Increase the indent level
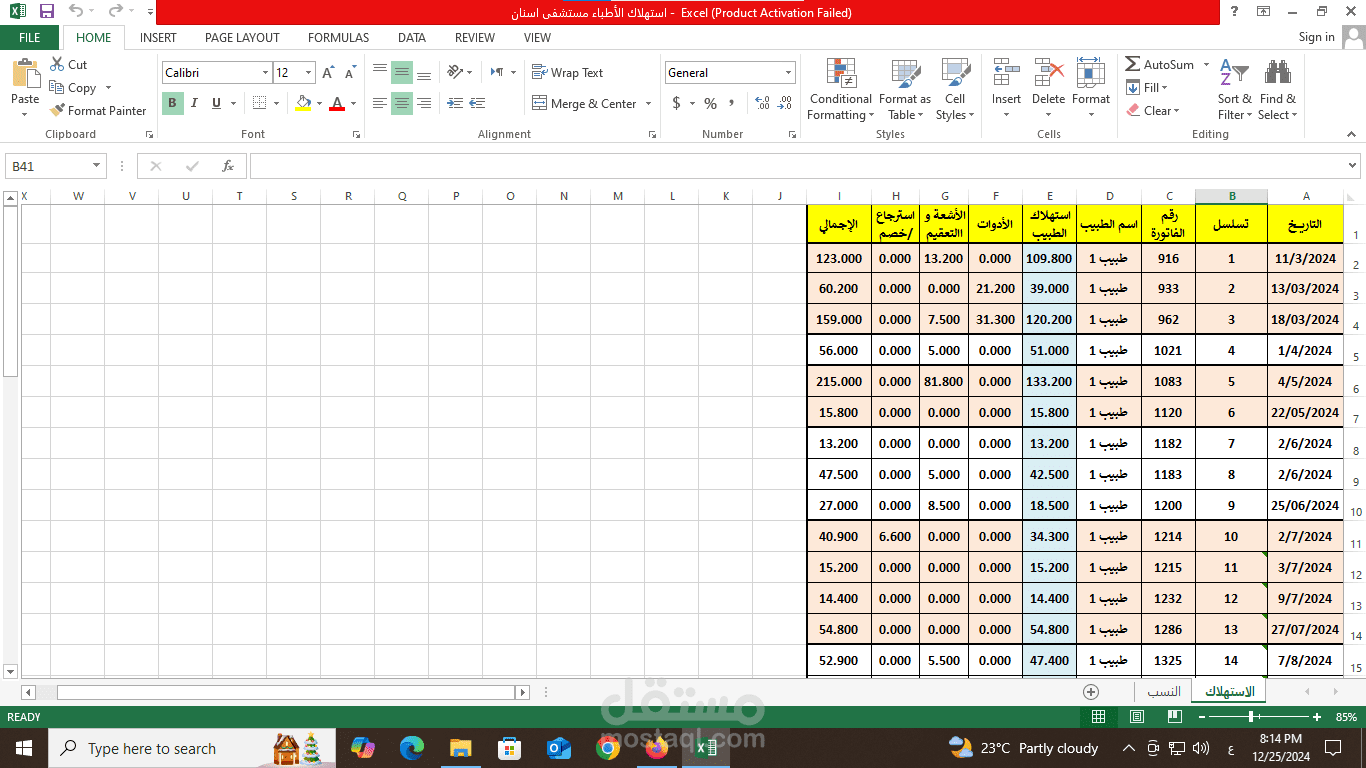This screenshot has width=1366, height=768. (x=477, y=103)
